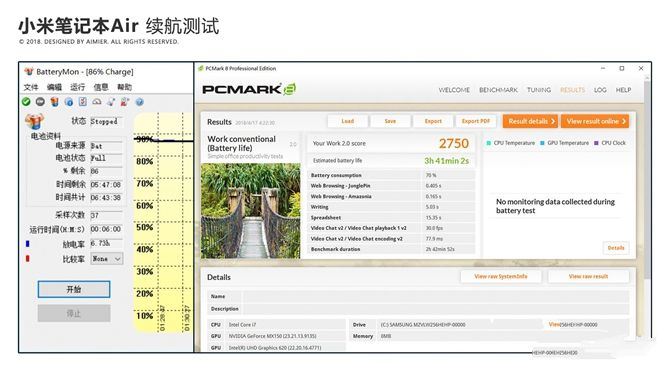This screenshot has width=670, height=377.
Task: Click the estimated battery life 3h 41min 2s
Action: tap(446, 161)
